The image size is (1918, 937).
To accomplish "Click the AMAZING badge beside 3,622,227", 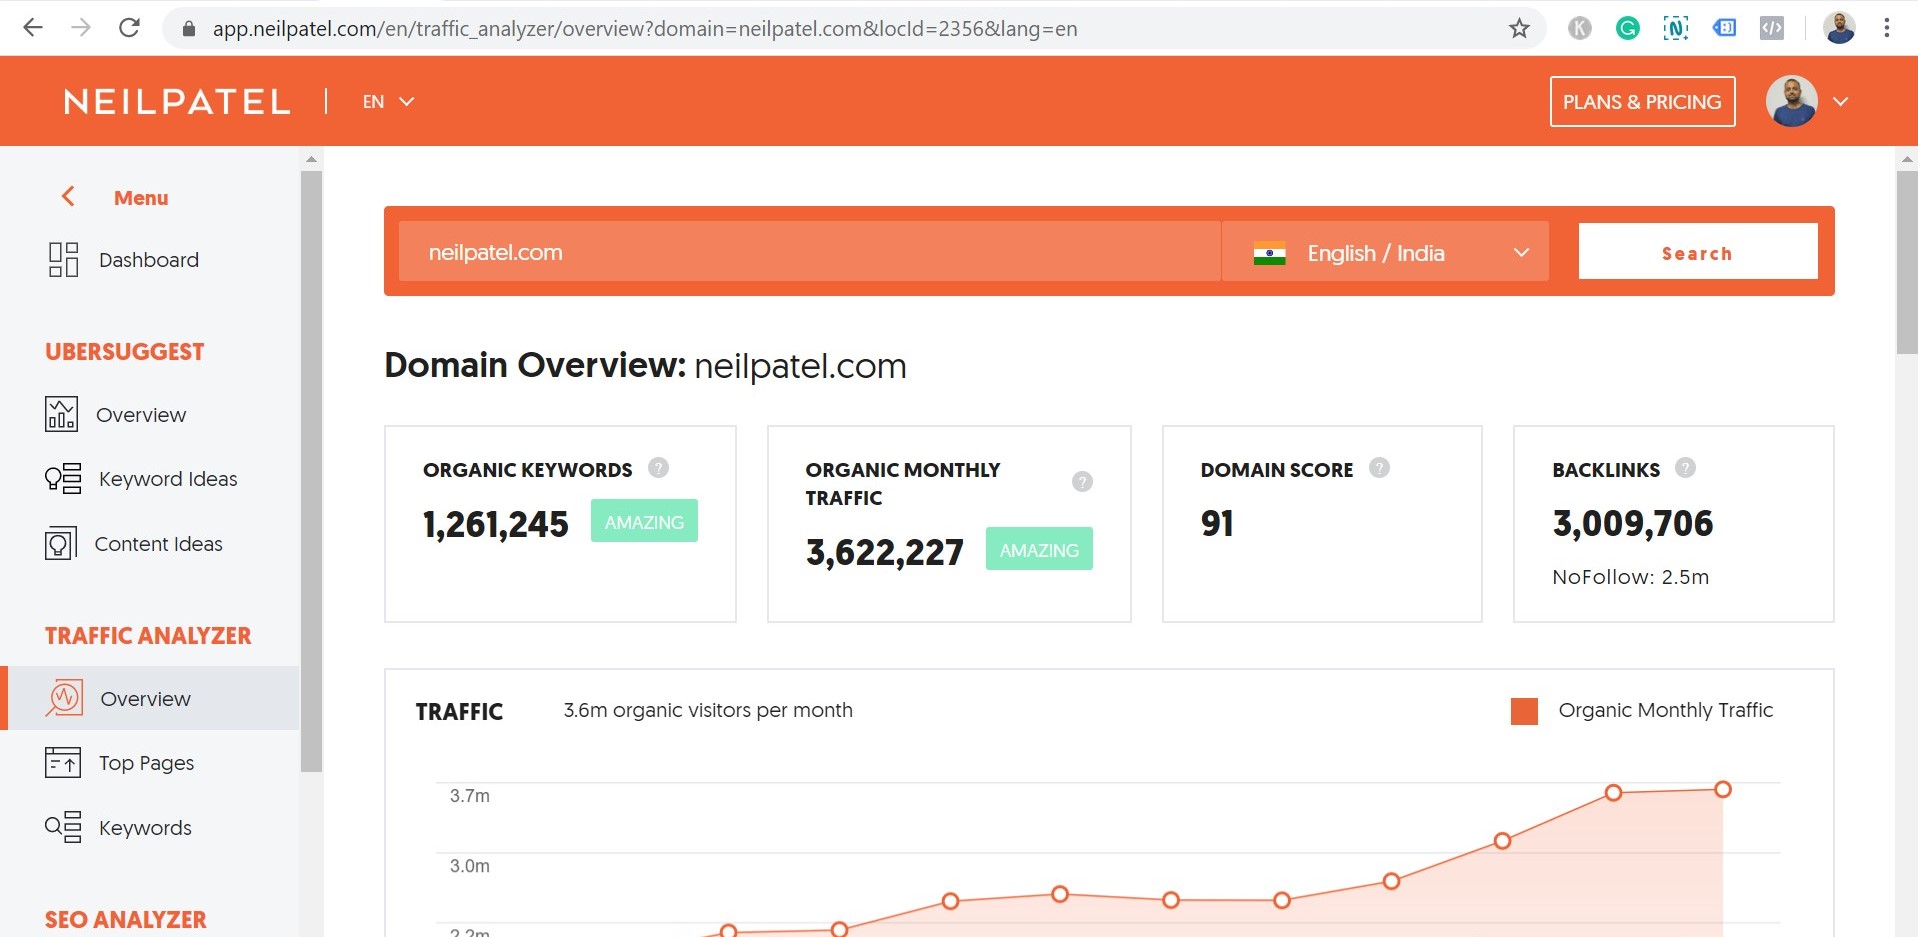I will [x=1039, y=549].
